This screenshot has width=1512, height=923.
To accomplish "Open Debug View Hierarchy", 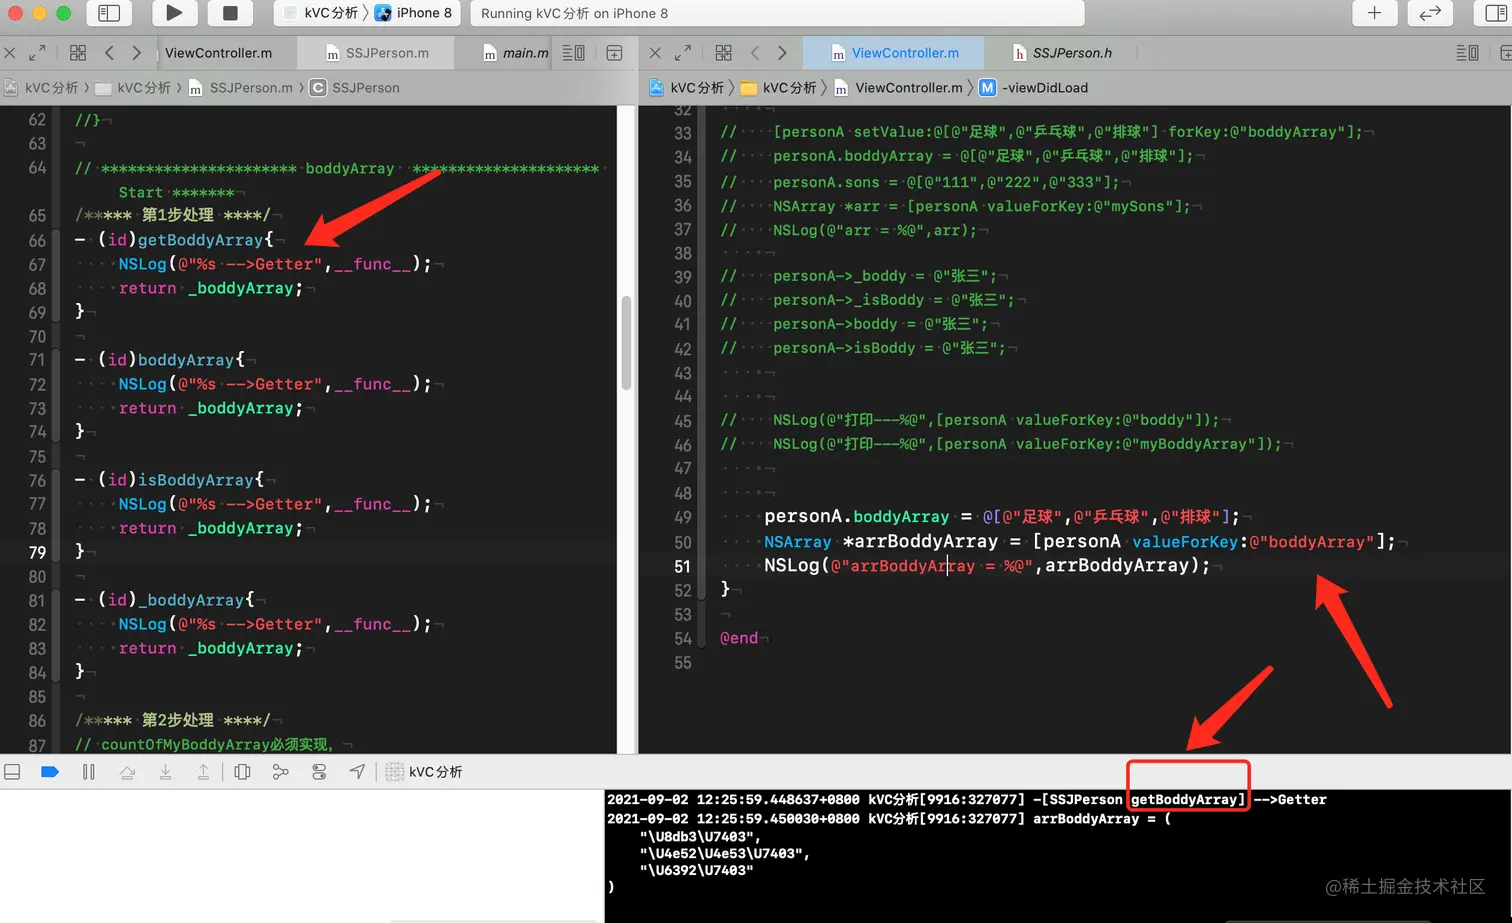I will (x=242, y=772).
